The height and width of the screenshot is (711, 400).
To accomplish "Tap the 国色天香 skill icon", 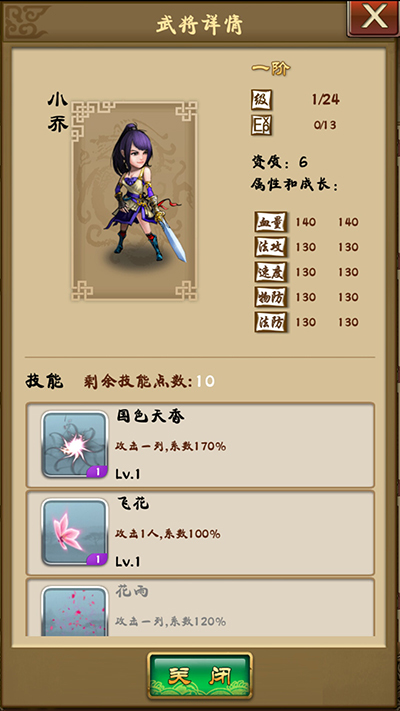I will 75,444.
